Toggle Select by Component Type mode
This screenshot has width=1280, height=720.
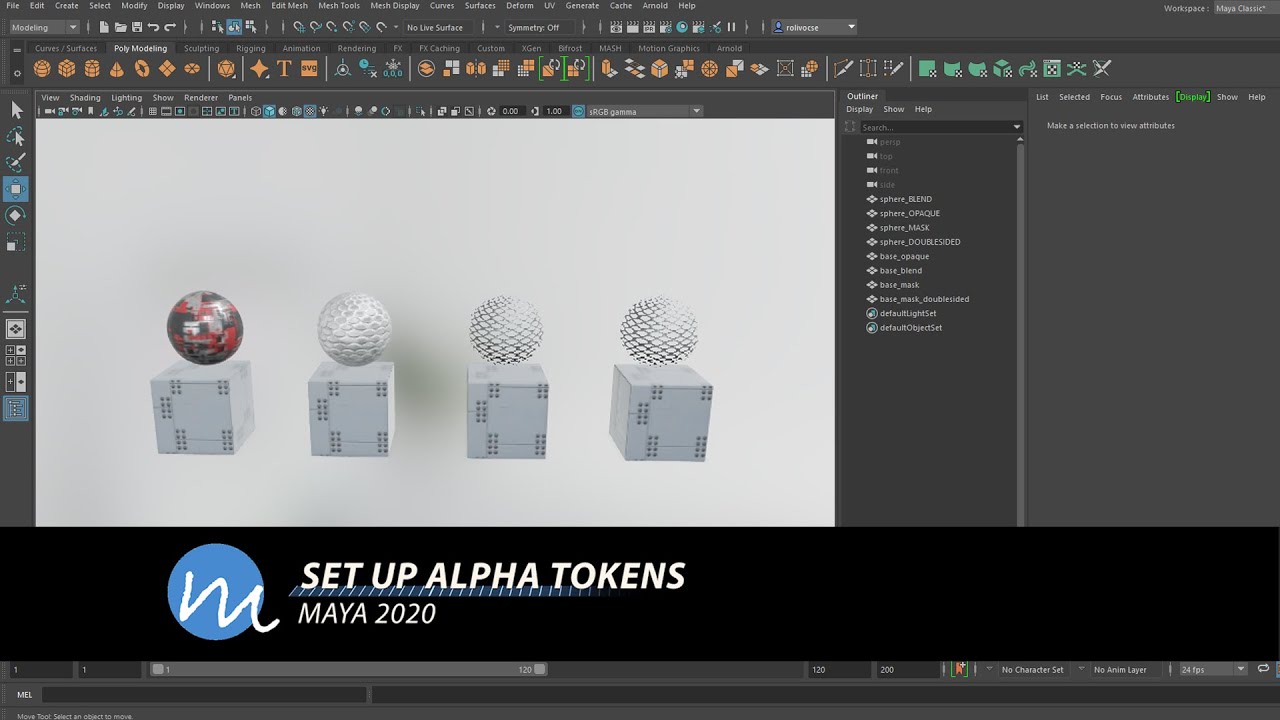(250, 27)
